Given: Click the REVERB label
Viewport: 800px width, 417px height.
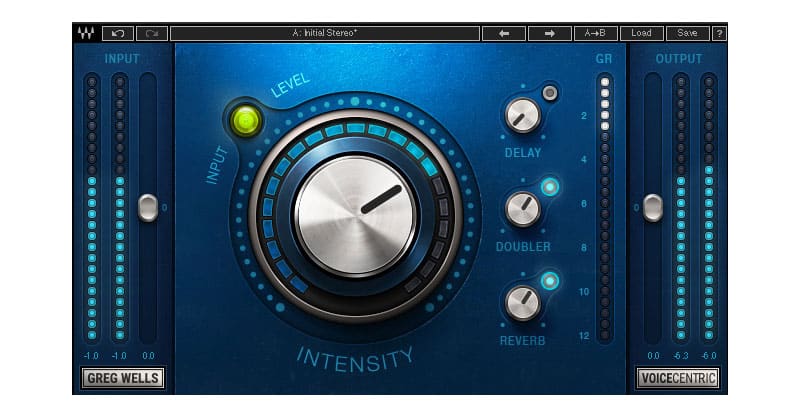Looking at the screenshot, I should 522,340.
